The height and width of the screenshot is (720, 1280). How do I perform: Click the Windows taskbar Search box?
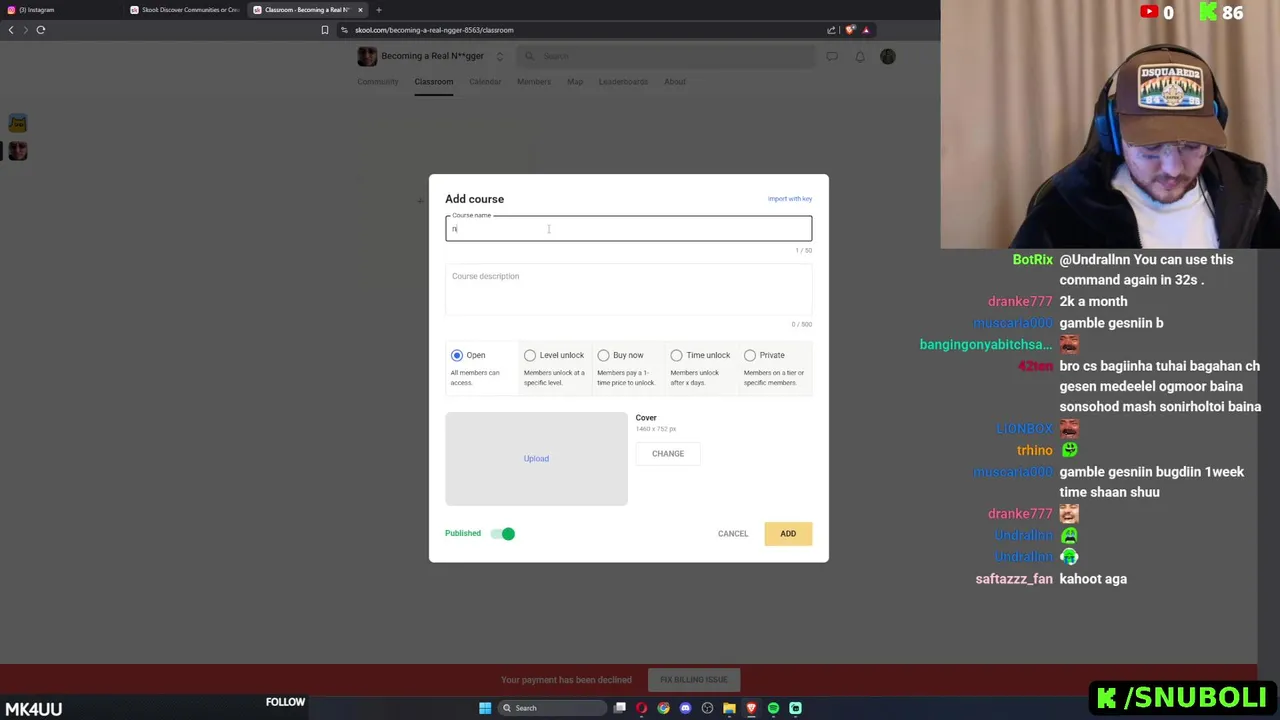[x=552, y=708]
